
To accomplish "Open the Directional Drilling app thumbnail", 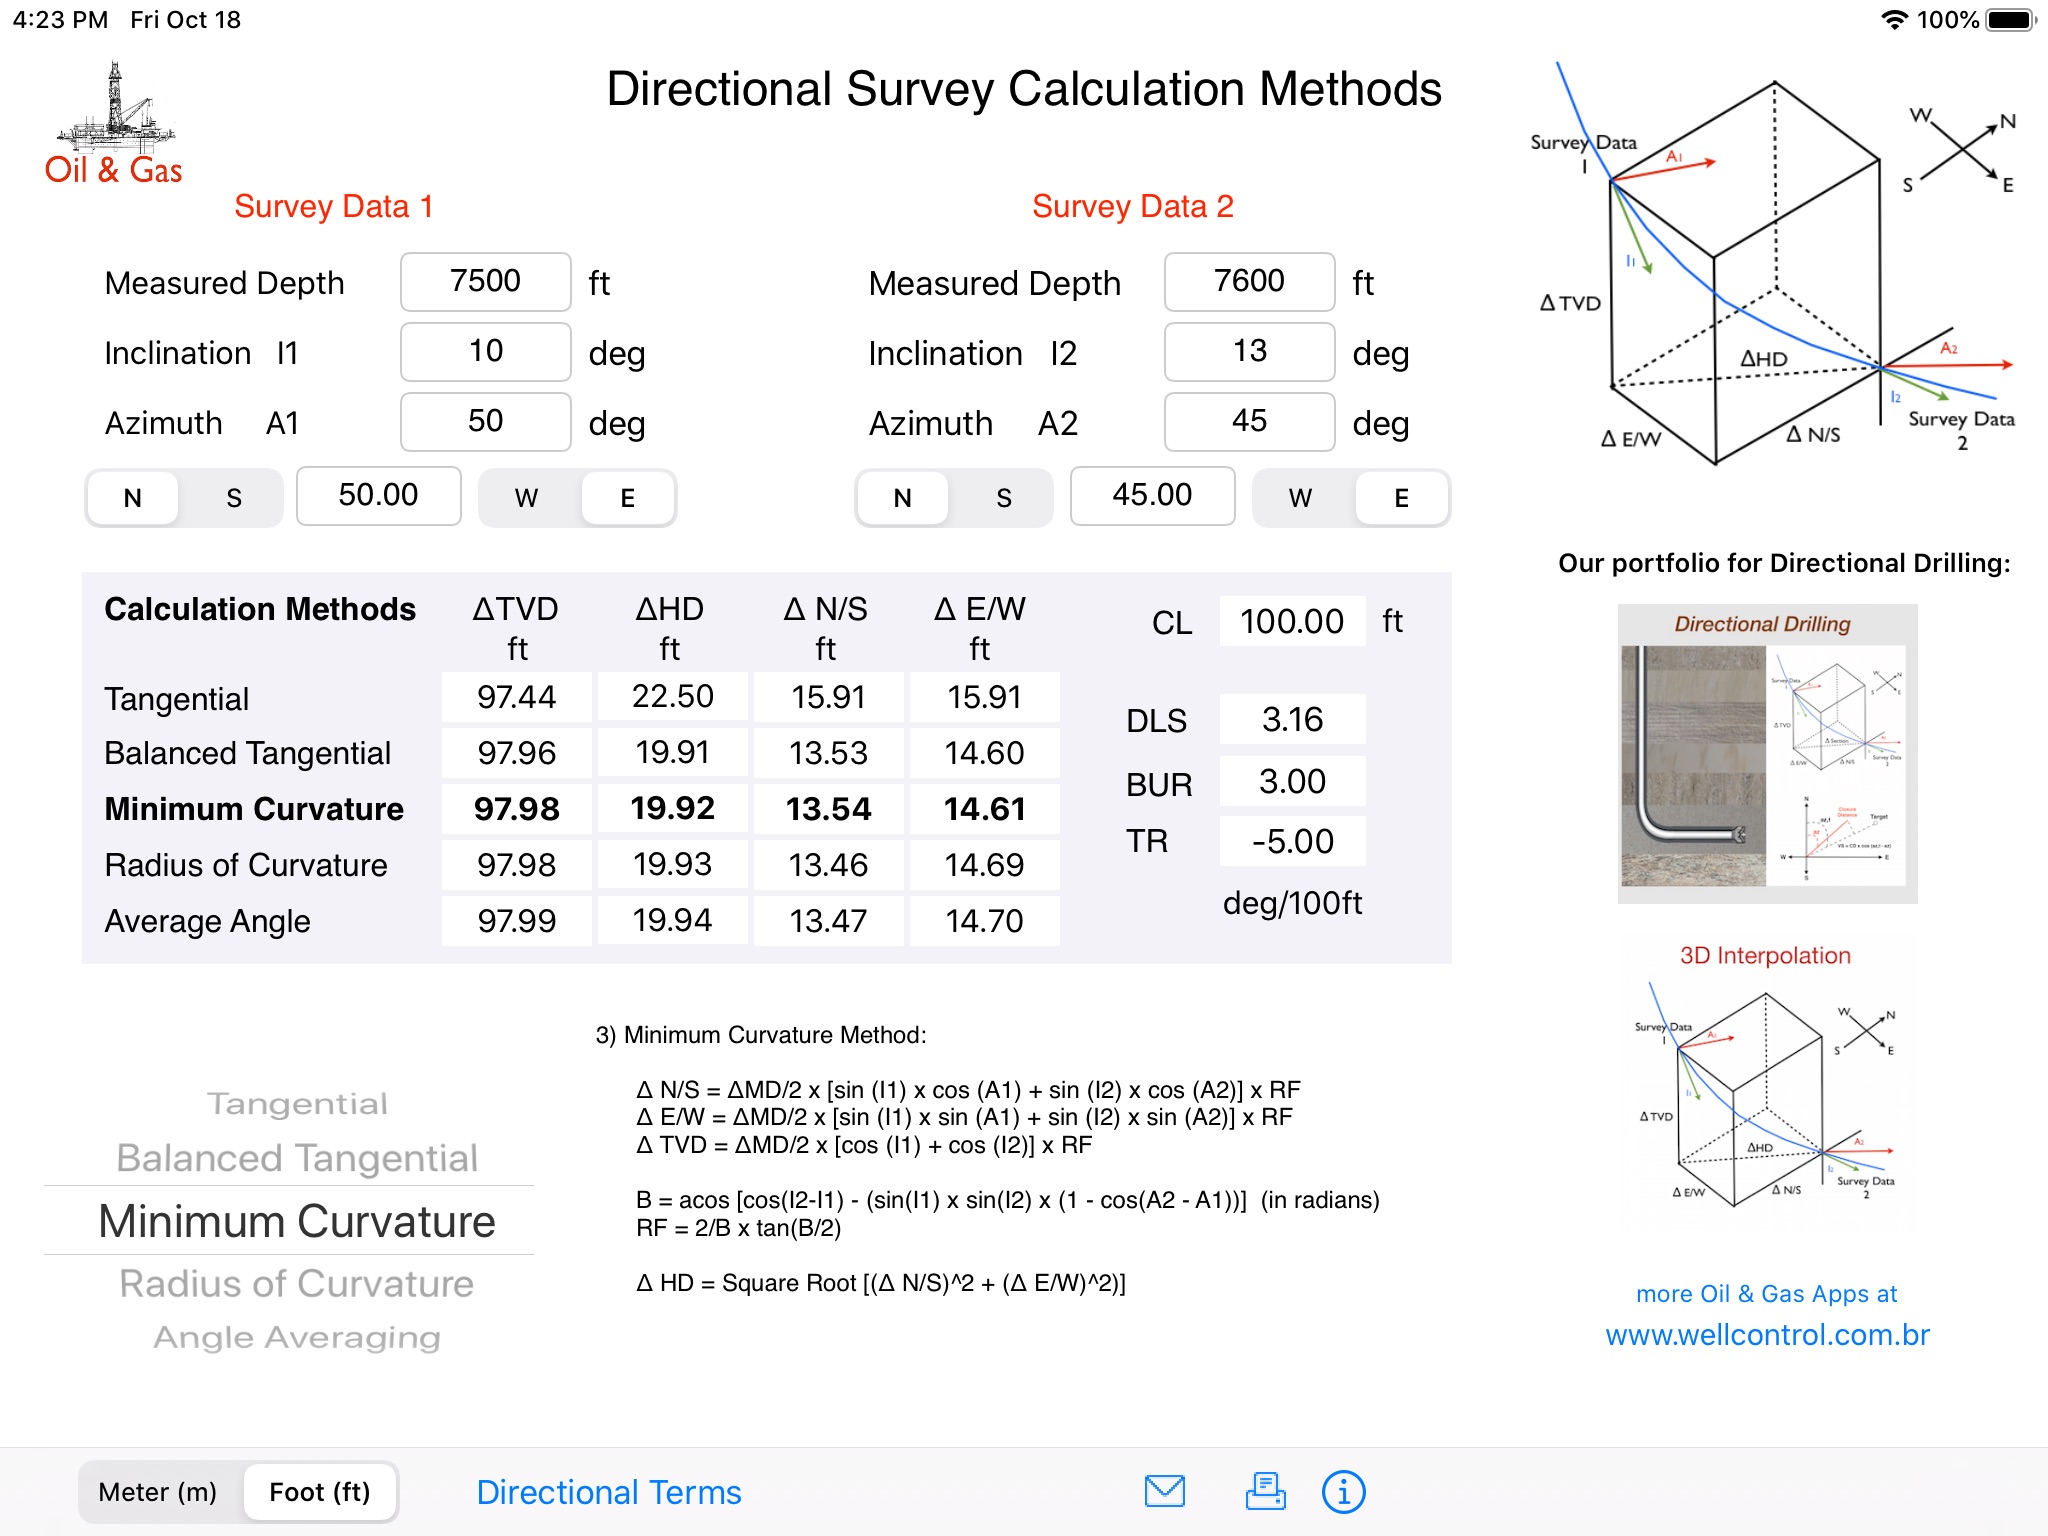I will [1766, 753].
